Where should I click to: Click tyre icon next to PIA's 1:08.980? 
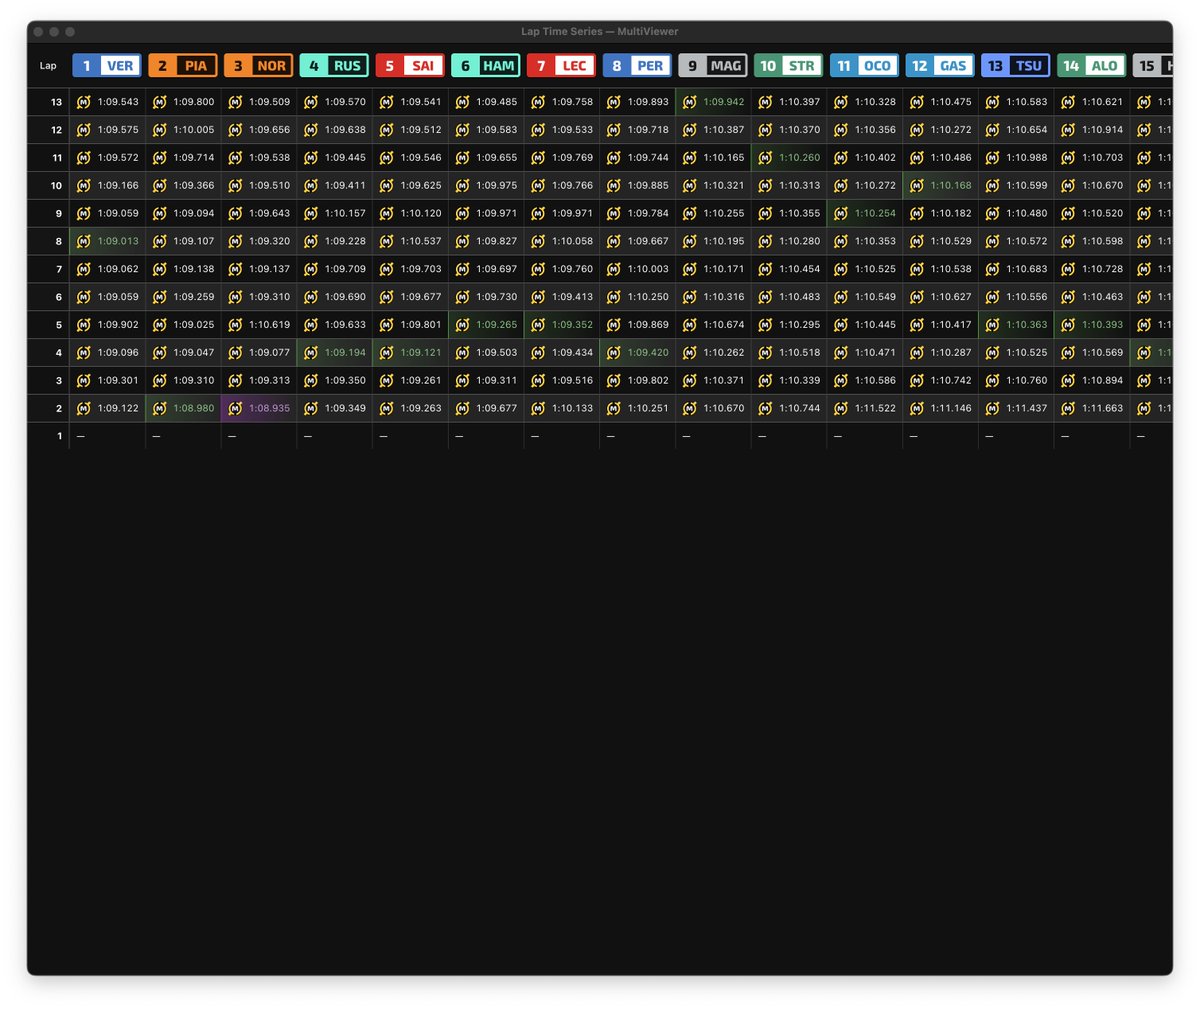159,408
